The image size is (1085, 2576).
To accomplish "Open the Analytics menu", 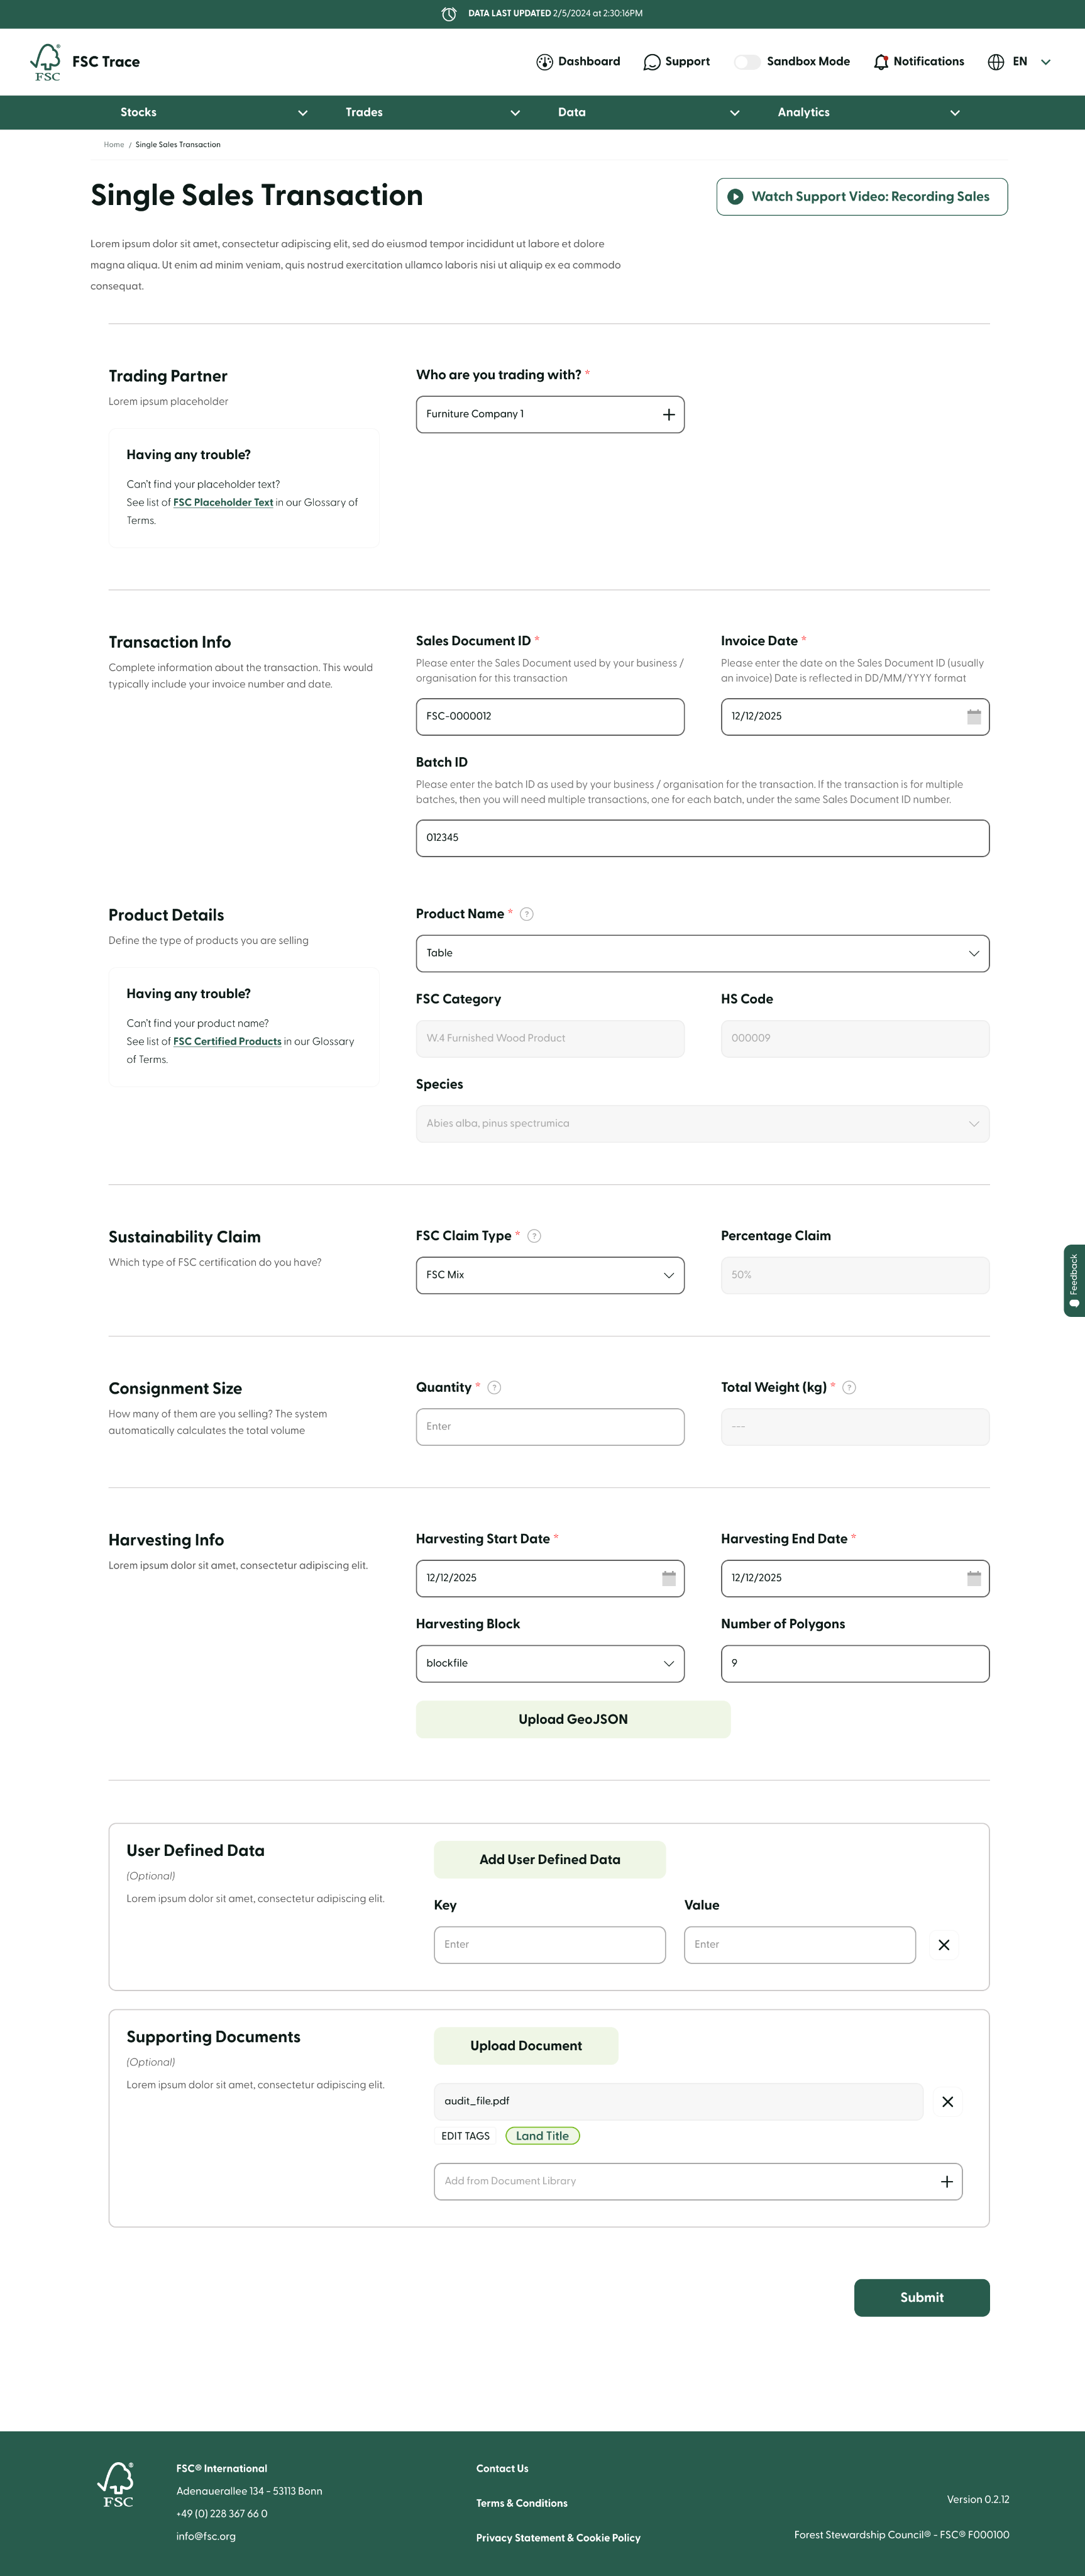I will [x=868, y=113].
